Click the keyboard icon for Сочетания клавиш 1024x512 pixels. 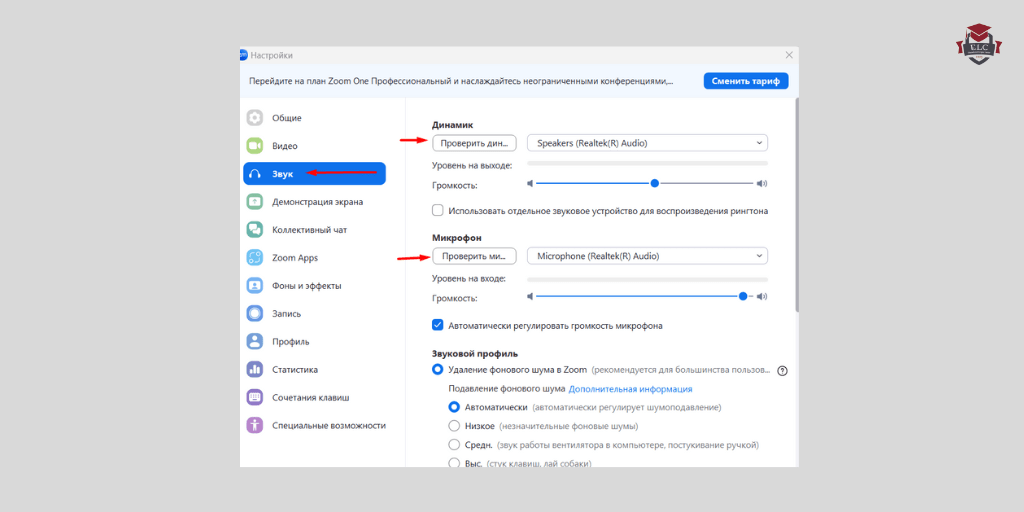[x=255, y=397]
